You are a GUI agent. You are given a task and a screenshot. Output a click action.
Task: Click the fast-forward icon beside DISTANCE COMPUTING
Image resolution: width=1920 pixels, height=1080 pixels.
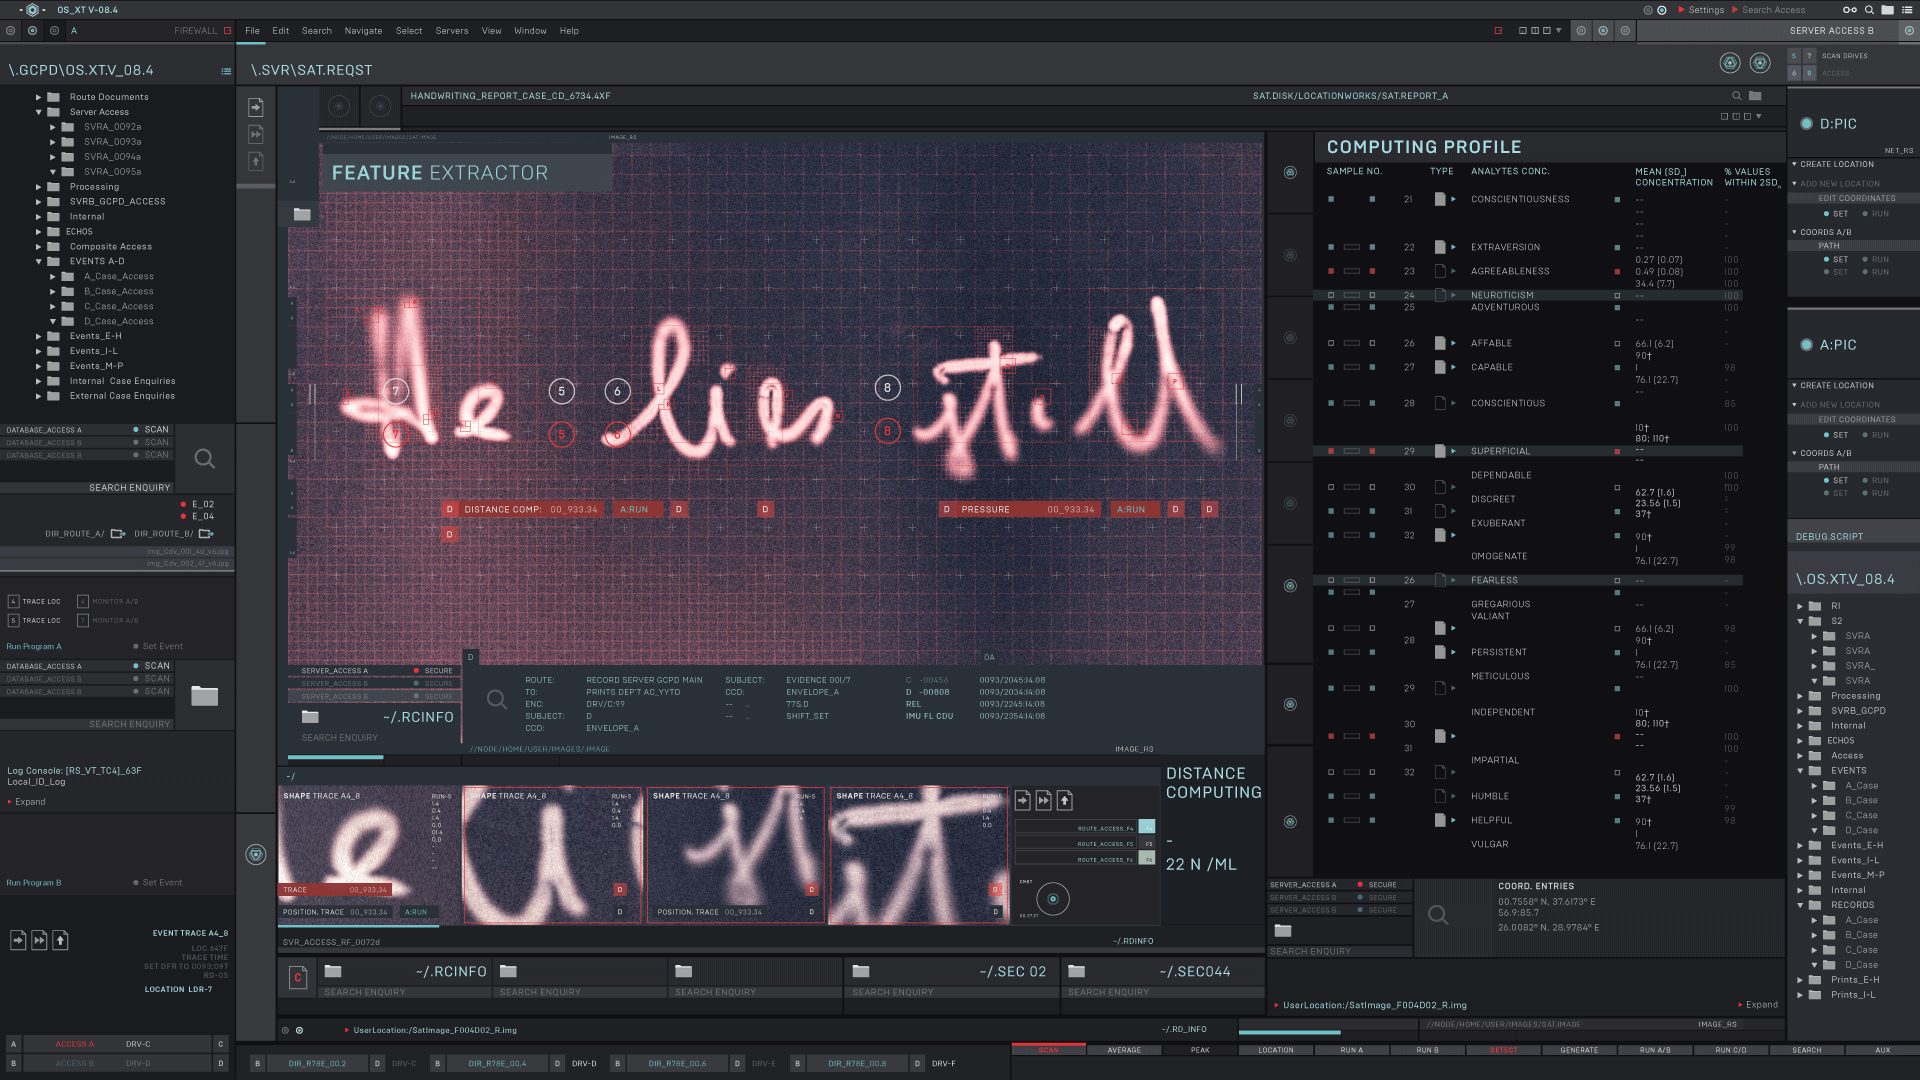click(x=1044, y=800)
